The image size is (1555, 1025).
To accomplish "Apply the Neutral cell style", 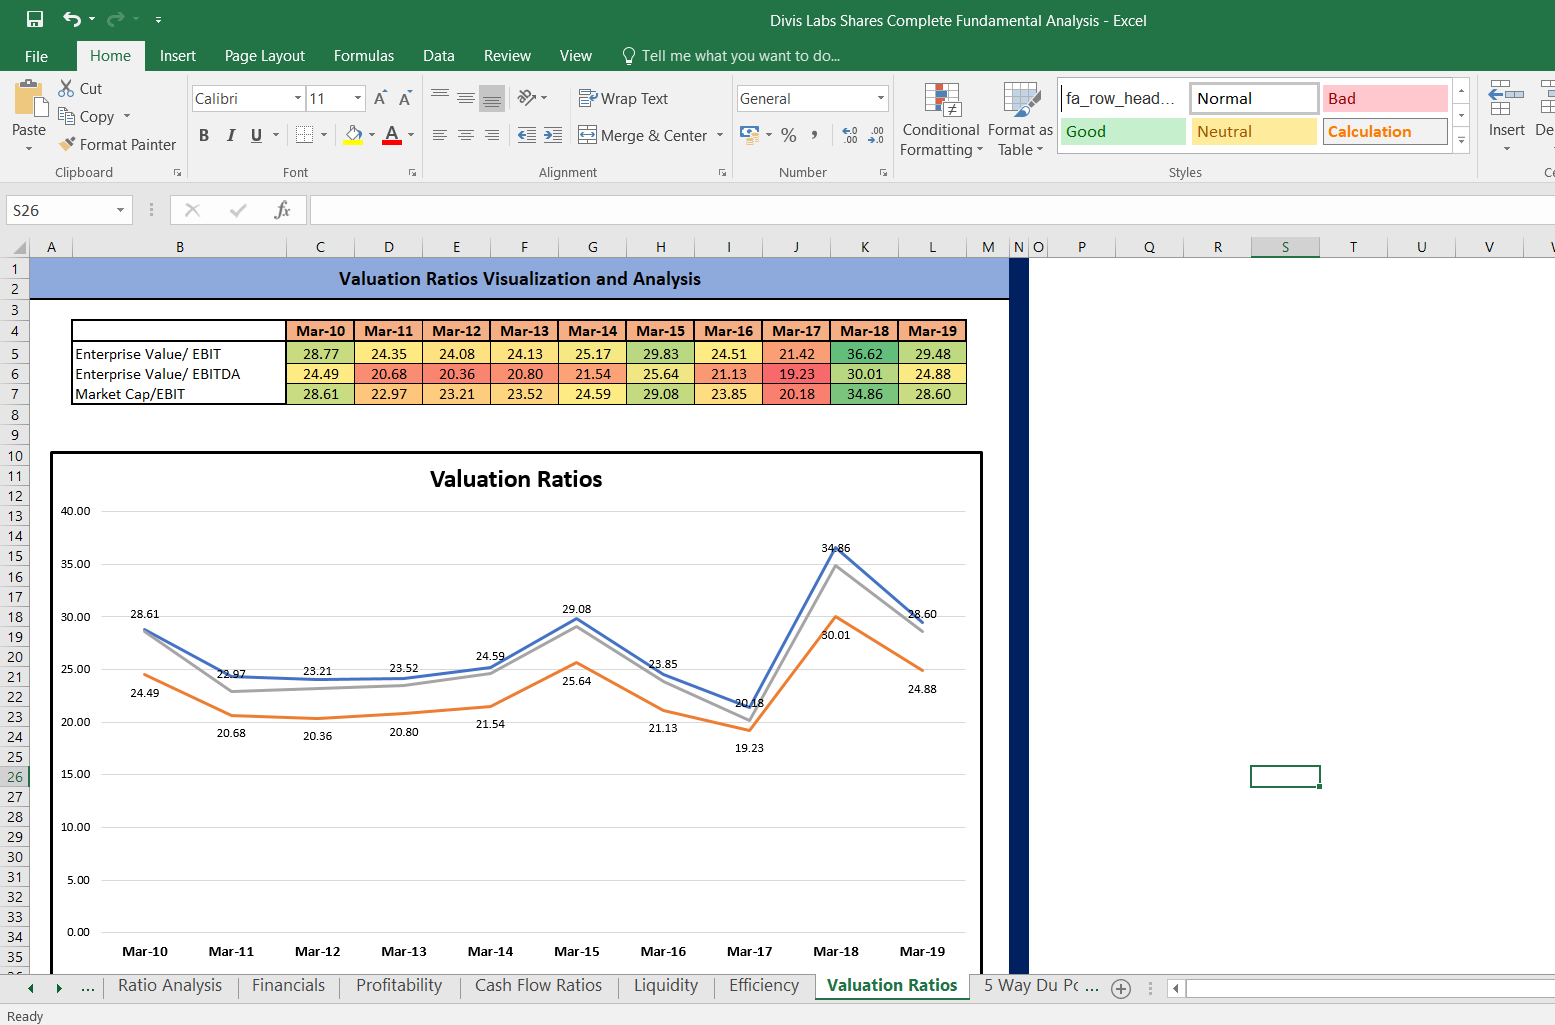I will pos(1254,132).
